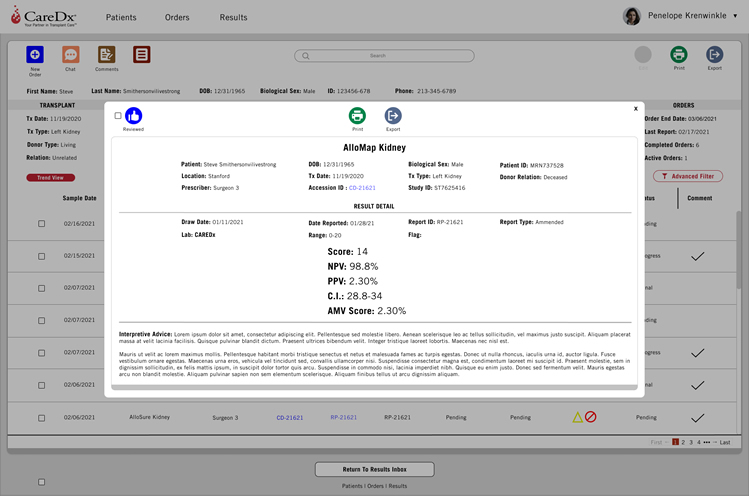Image resolution: width=749 pixels, height=496 pixels.
Task: Go to page 4 in pagination
Action: click(x=698, y=442)
